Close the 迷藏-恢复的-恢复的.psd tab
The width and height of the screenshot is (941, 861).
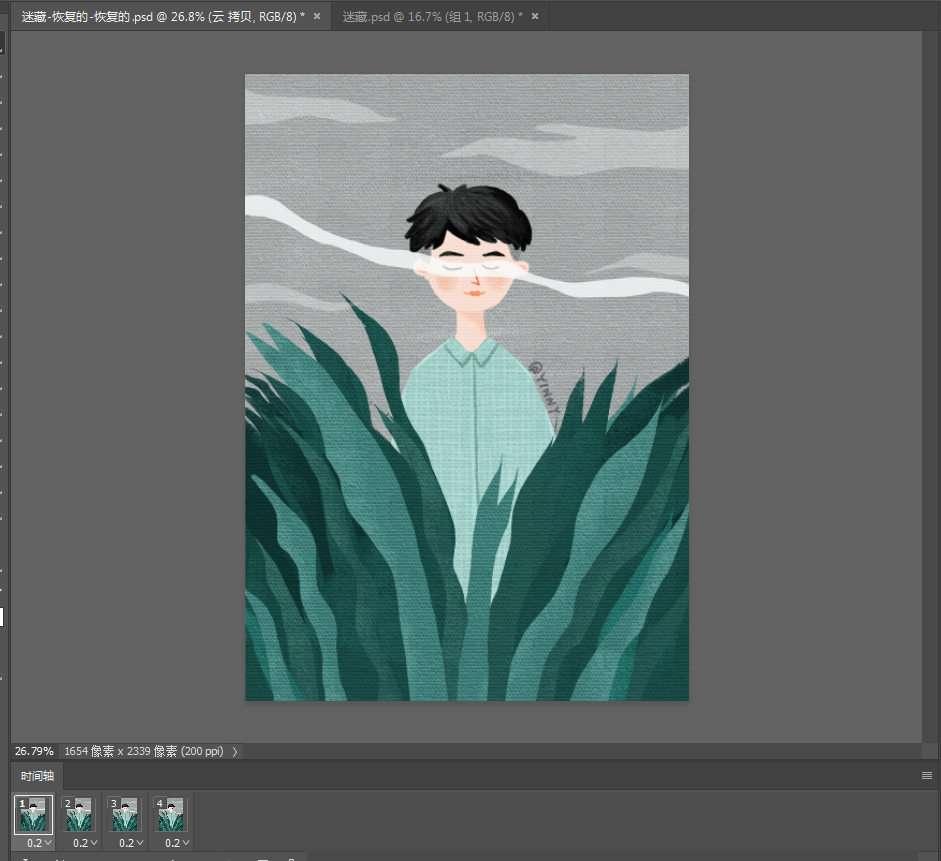[x=317, y=16]
